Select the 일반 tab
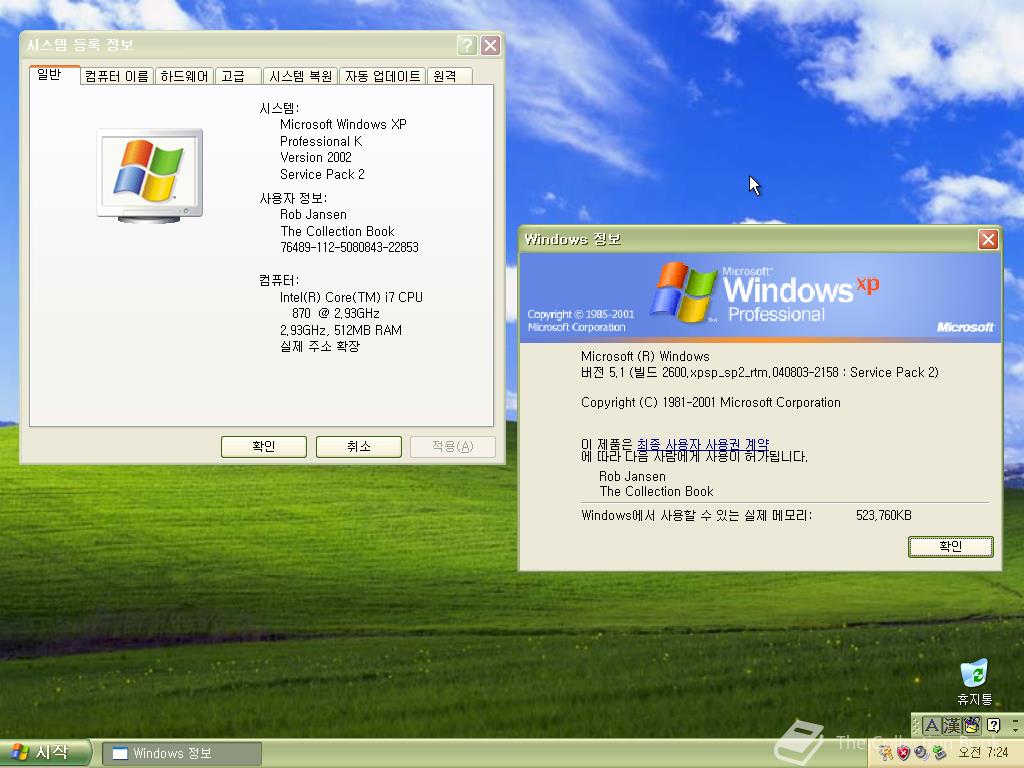 [55, 75]
